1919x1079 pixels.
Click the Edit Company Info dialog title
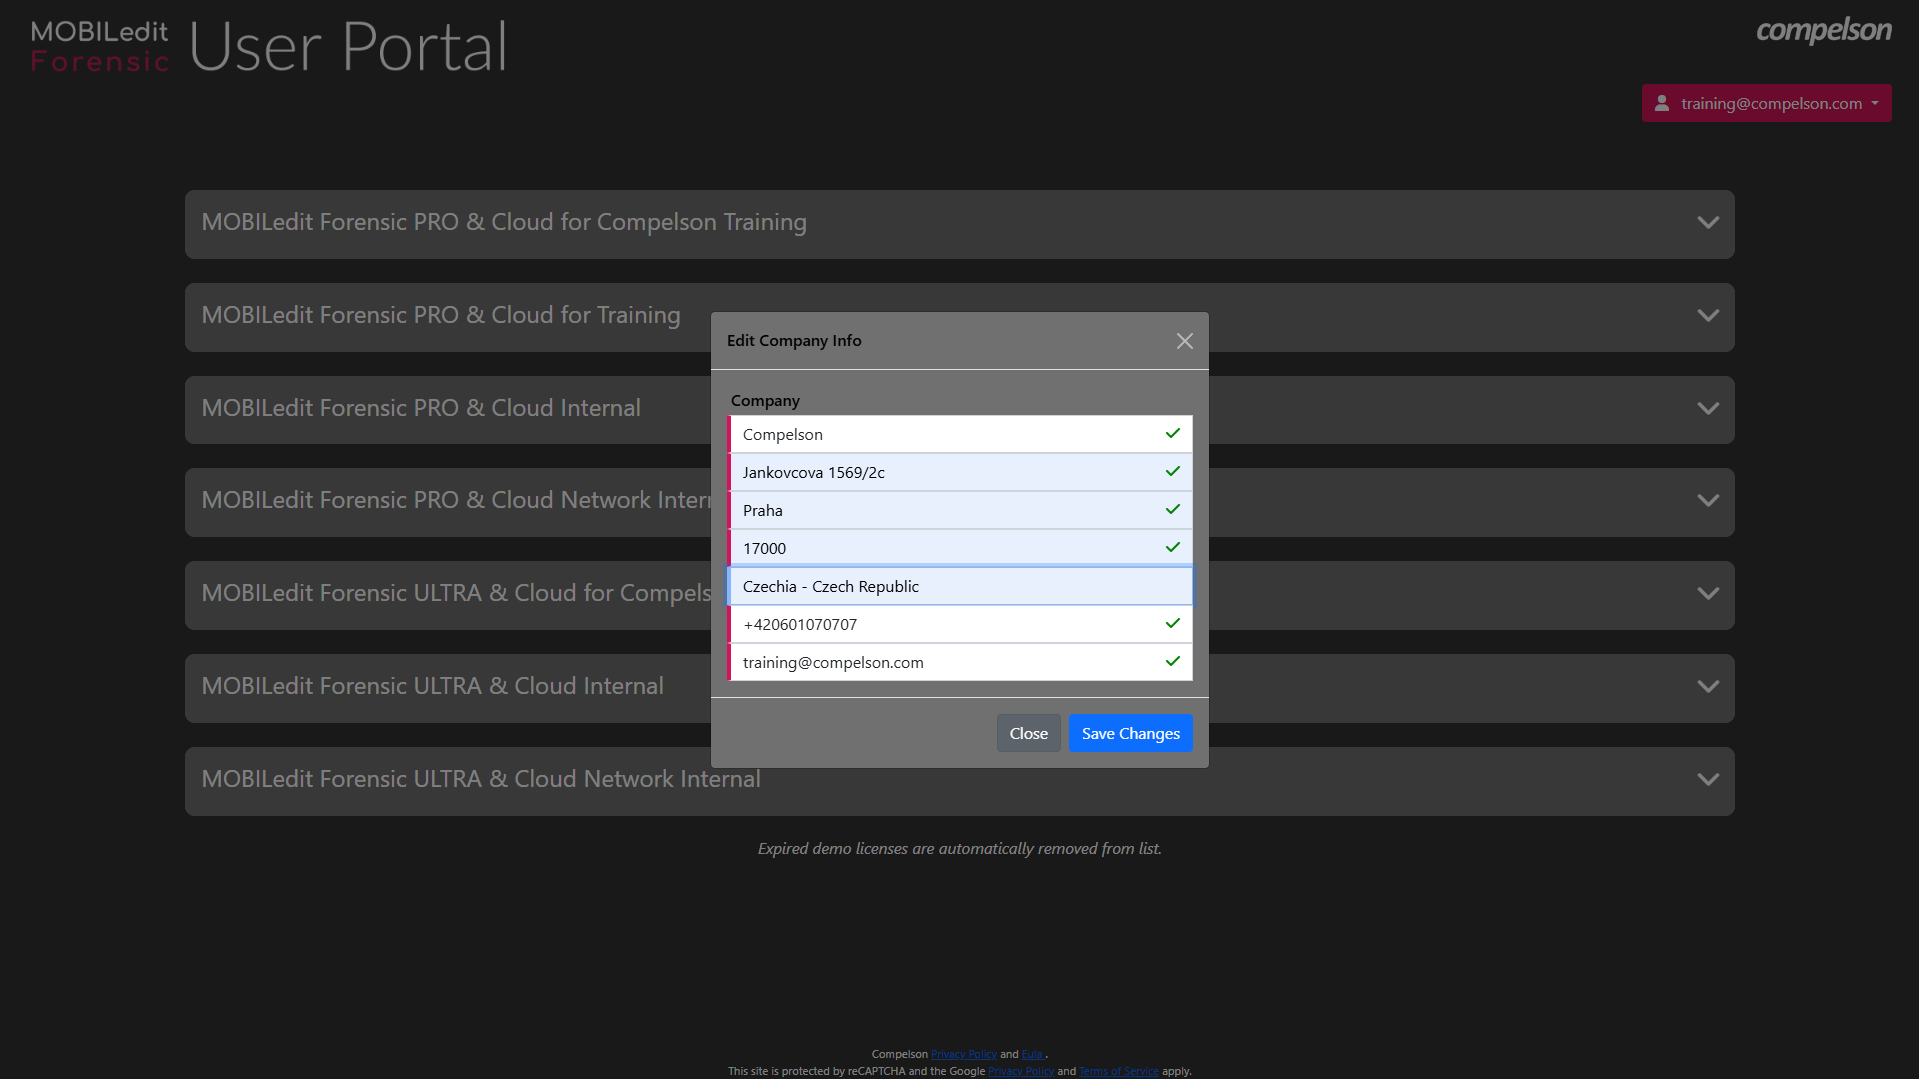[x=794, y=340]
